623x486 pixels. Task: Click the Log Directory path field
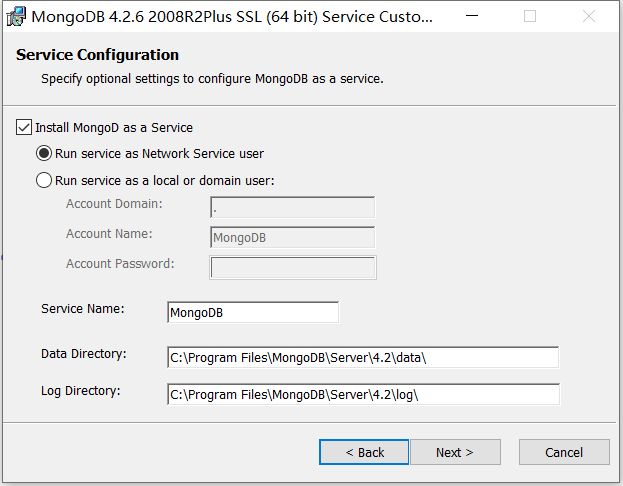[362, 394]
